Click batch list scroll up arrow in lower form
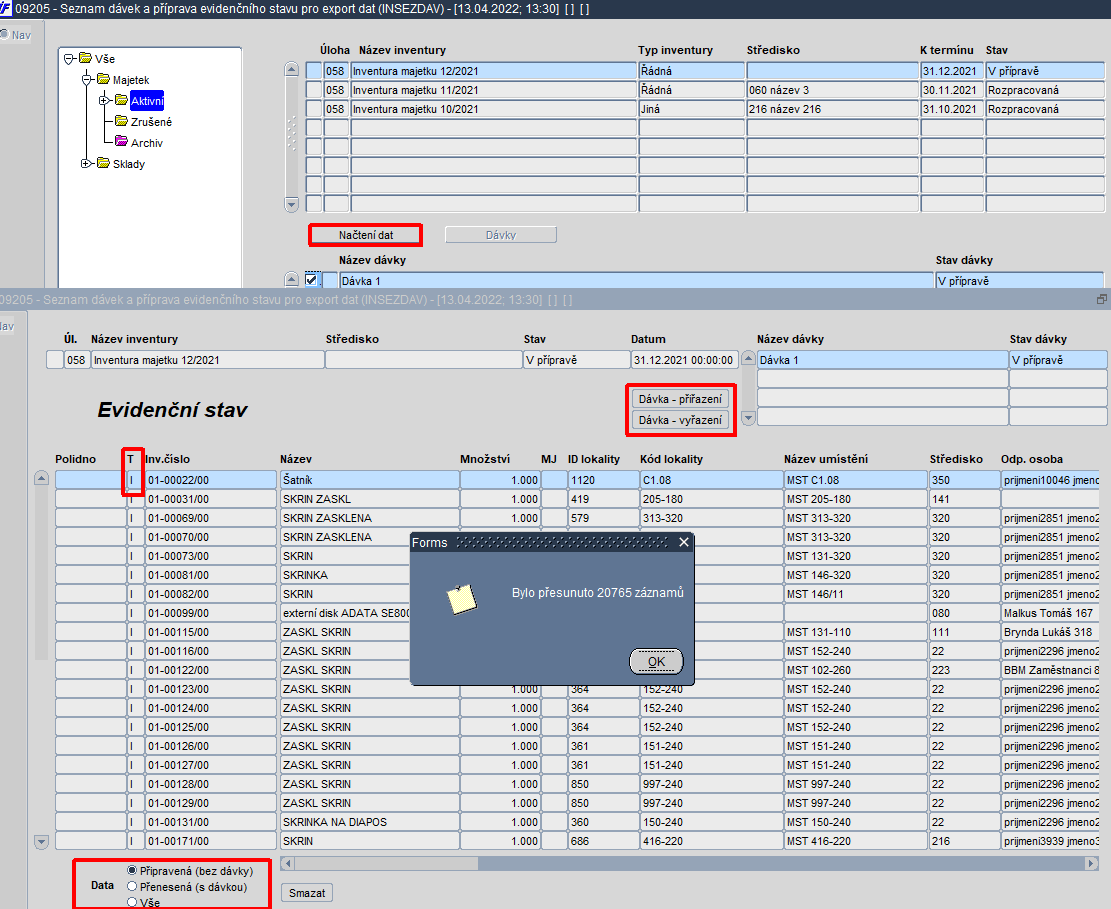The image size is (1111, 909). 748,358
